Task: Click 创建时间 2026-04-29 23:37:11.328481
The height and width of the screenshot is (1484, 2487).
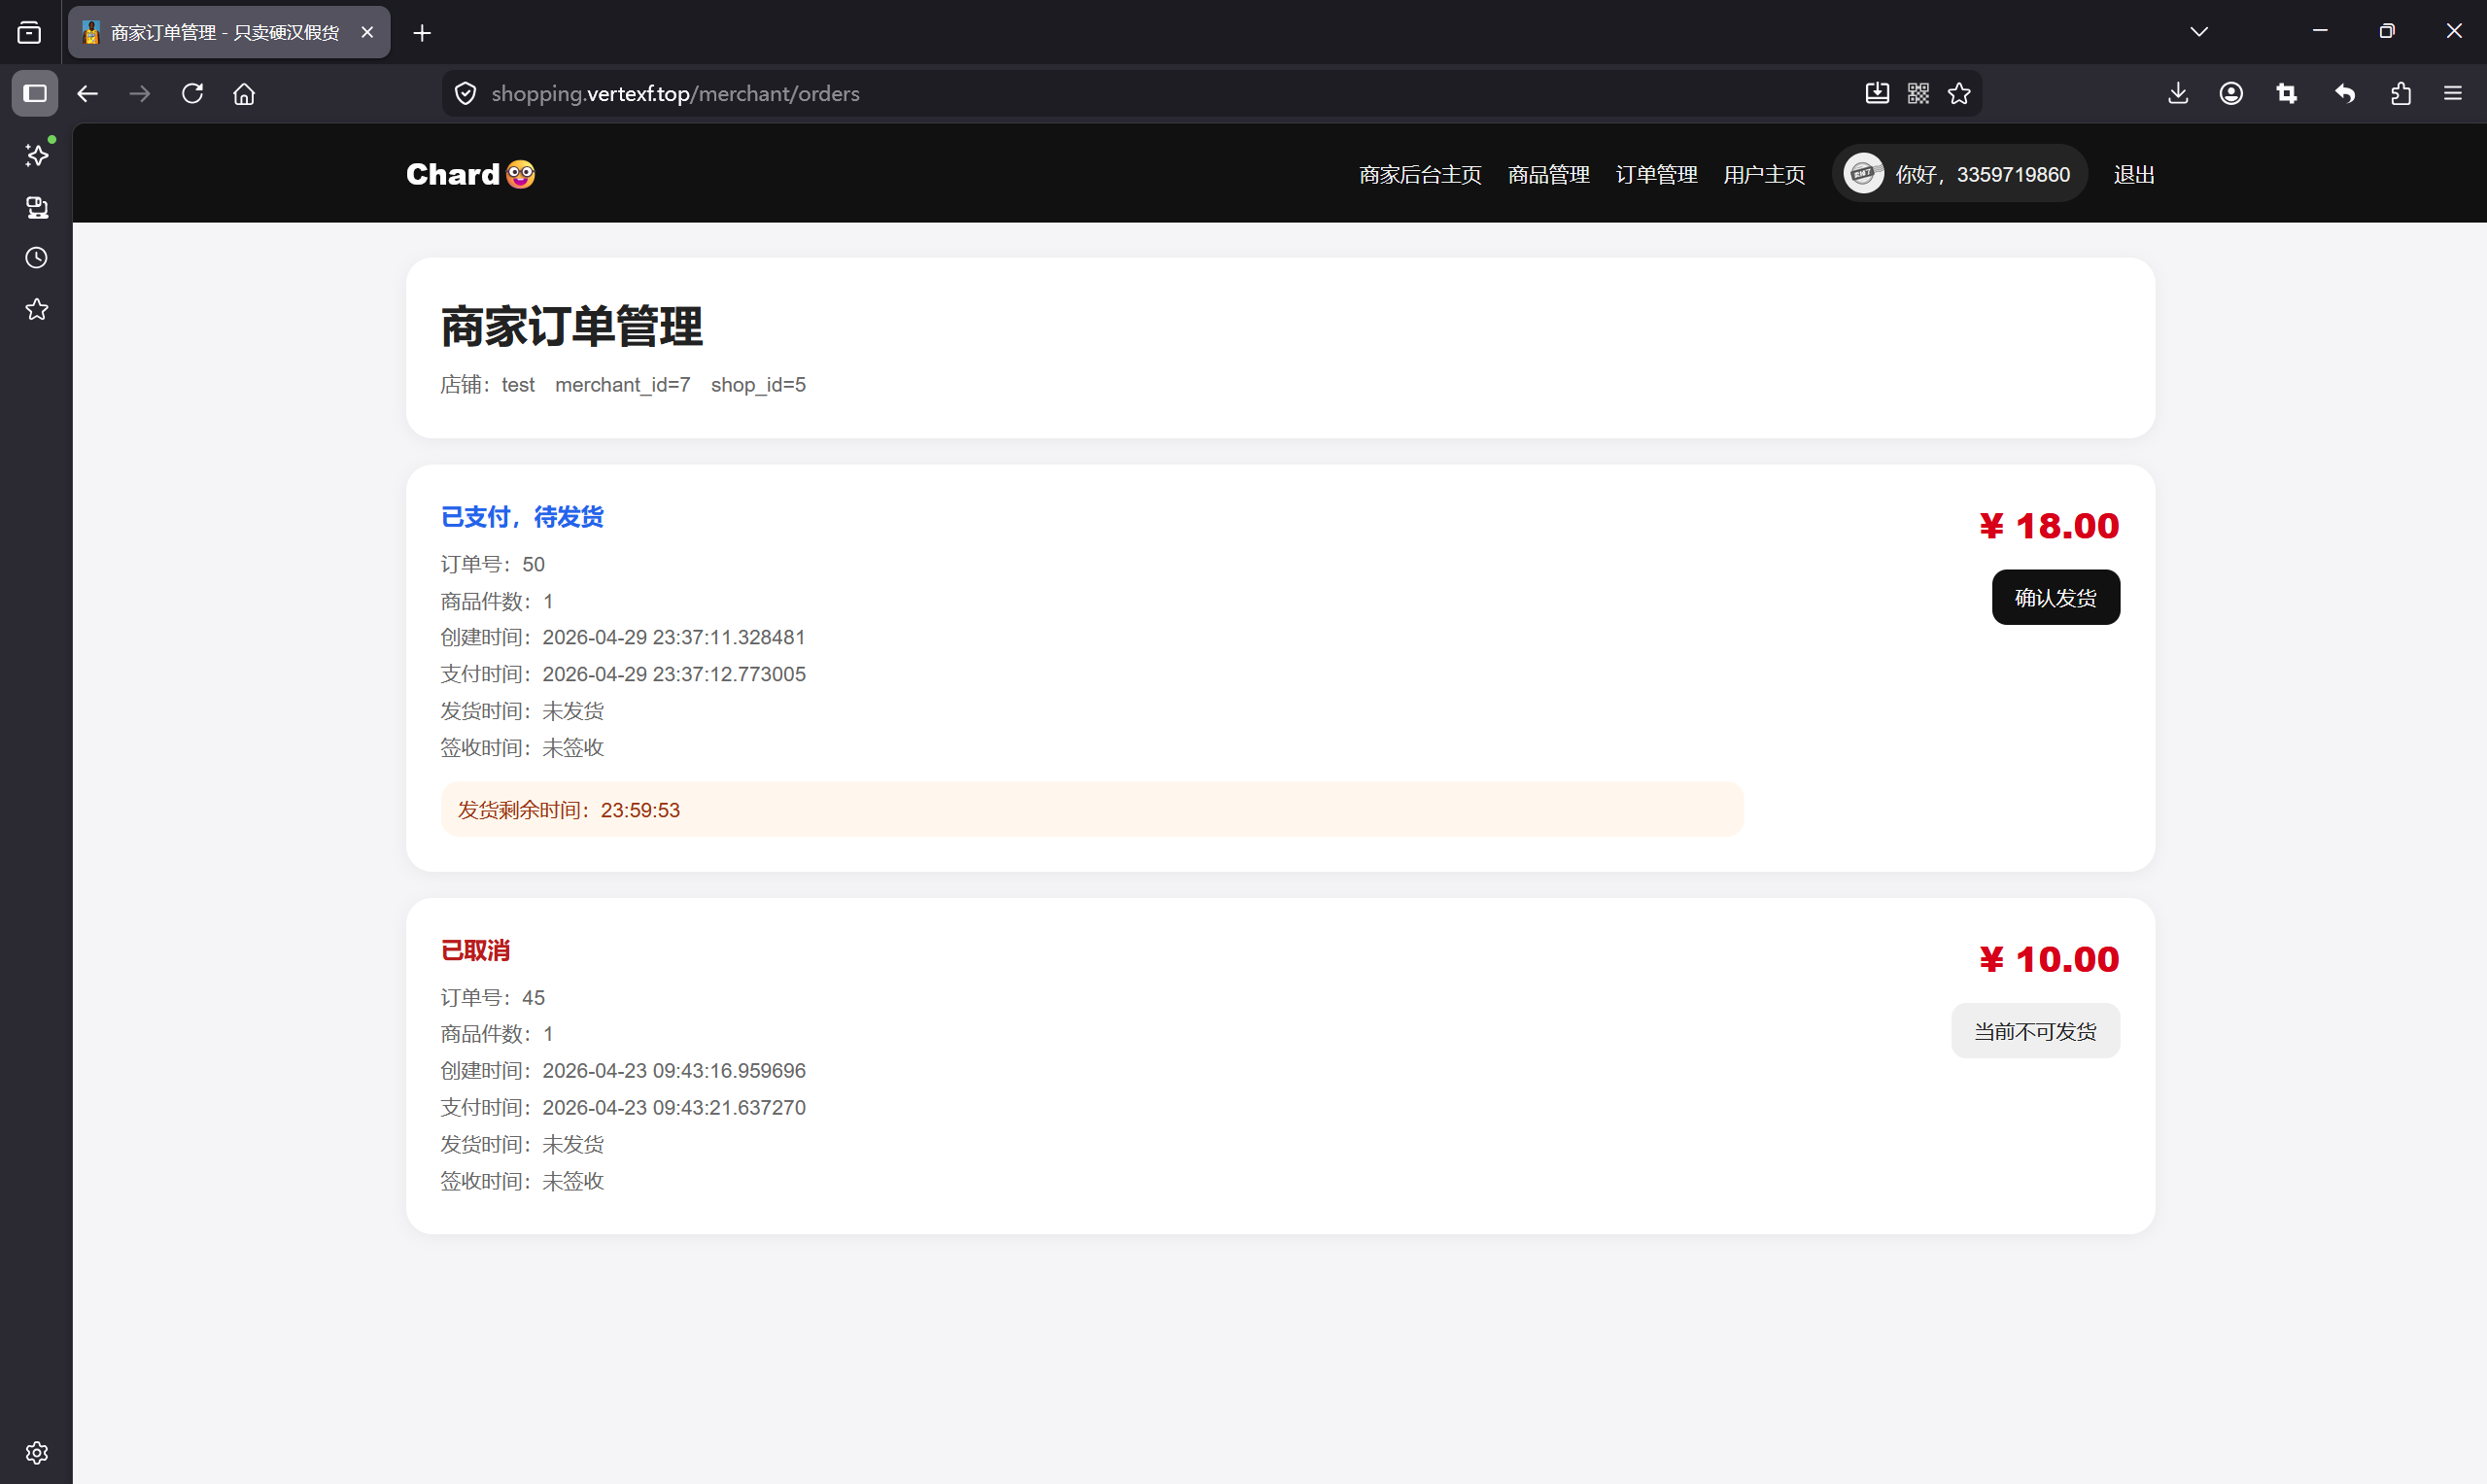Action: [x=623, y=637]
